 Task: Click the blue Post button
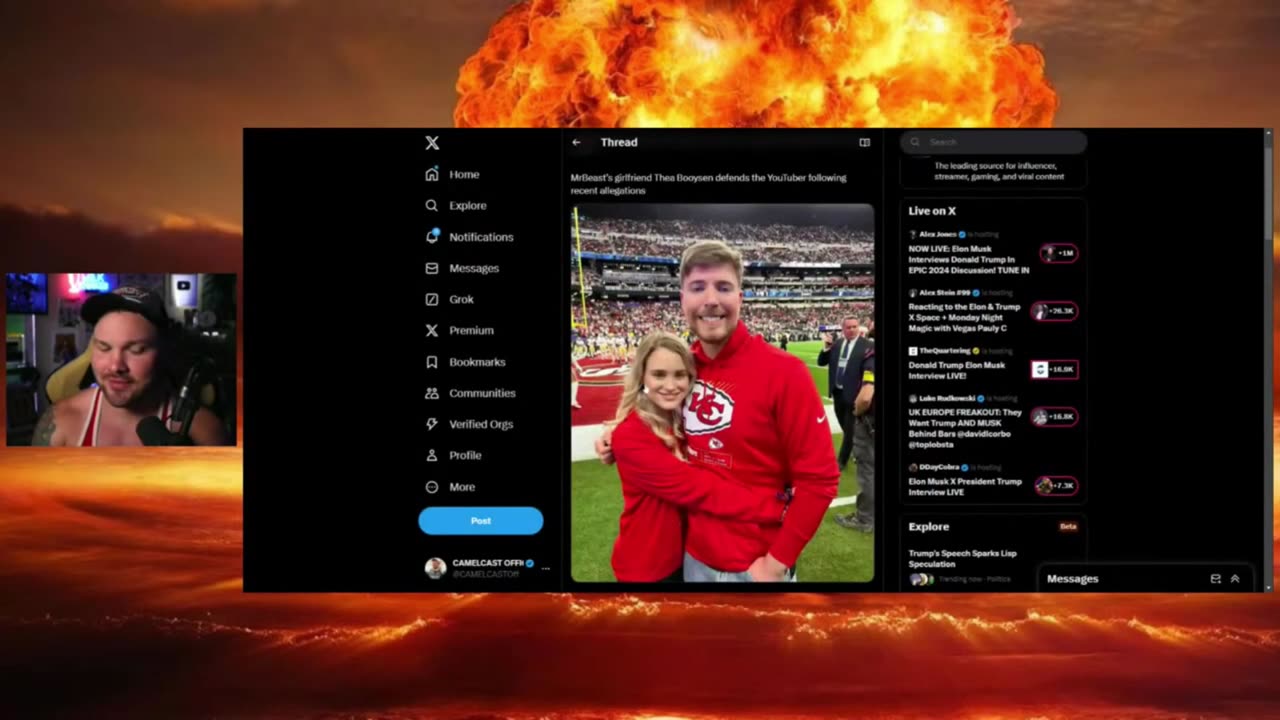pos(481,520)
